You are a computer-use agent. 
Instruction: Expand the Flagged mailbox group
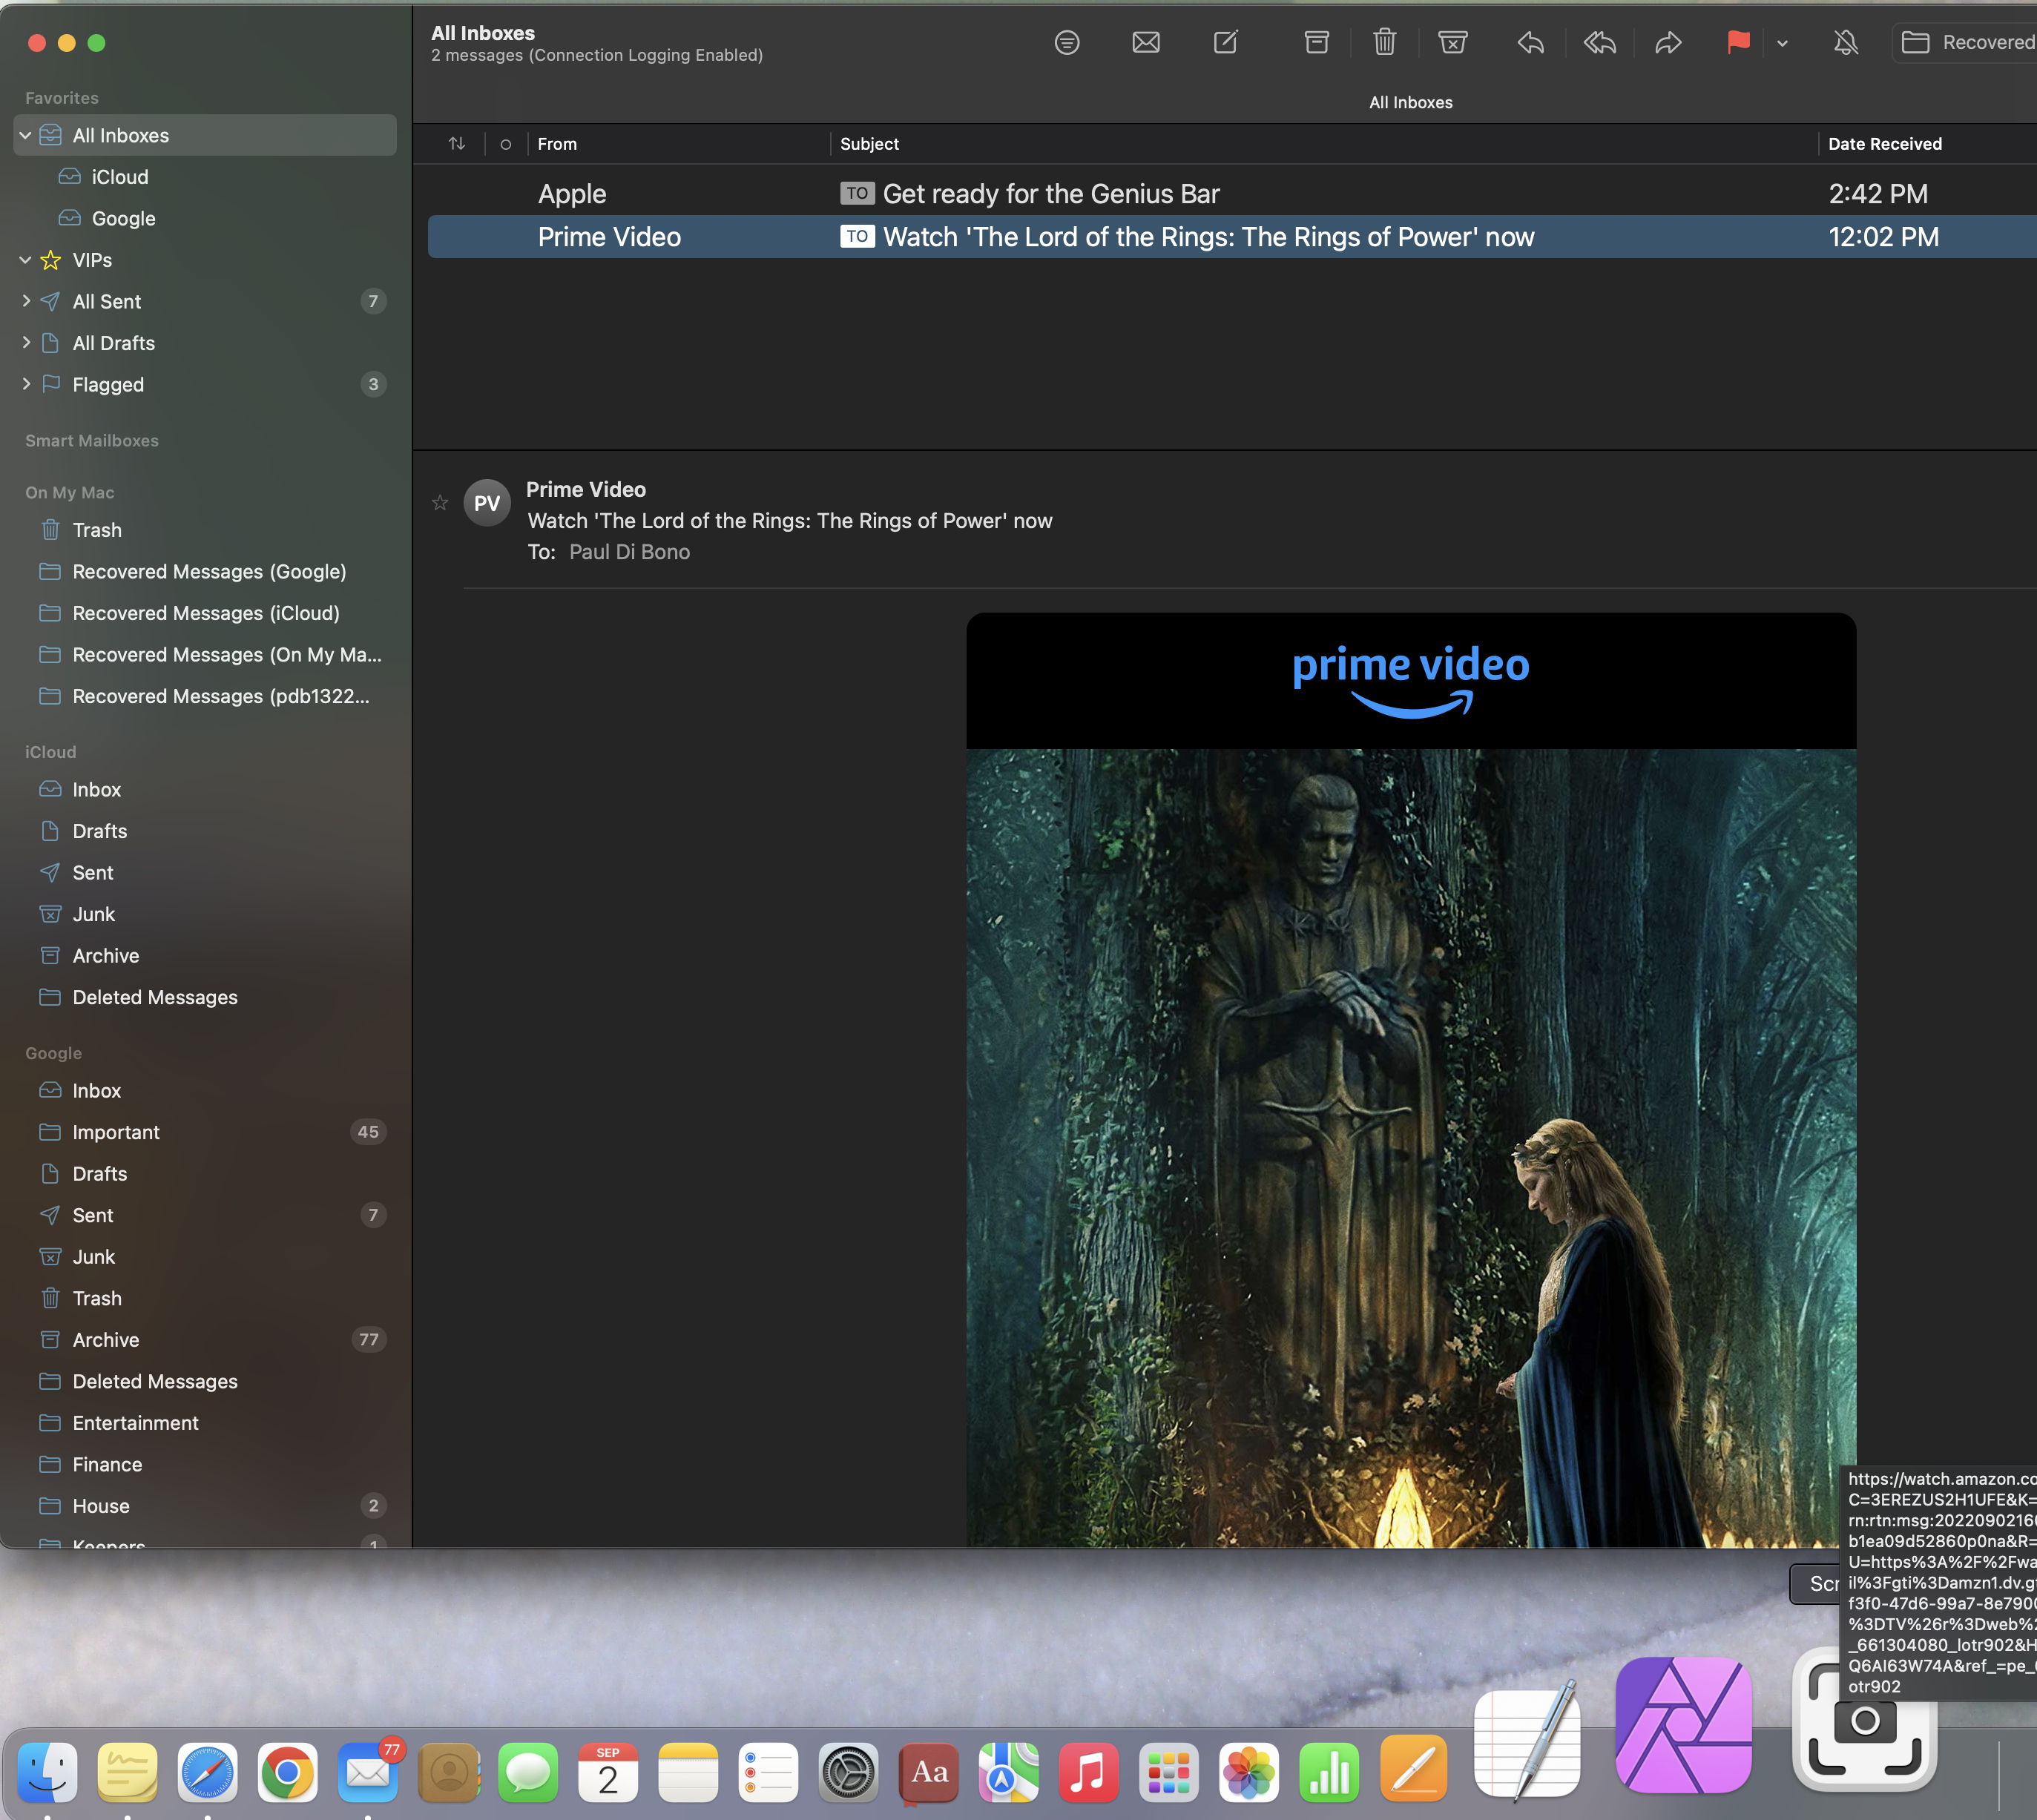coord(26,384)
